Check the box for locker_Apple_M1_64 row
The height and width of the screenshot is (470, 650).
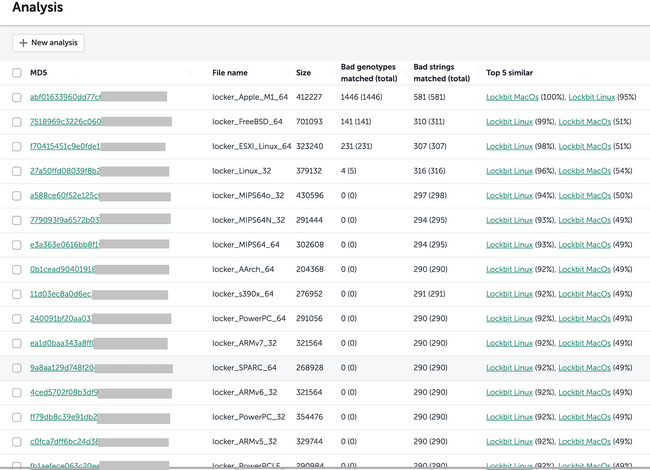pos(17,97)
